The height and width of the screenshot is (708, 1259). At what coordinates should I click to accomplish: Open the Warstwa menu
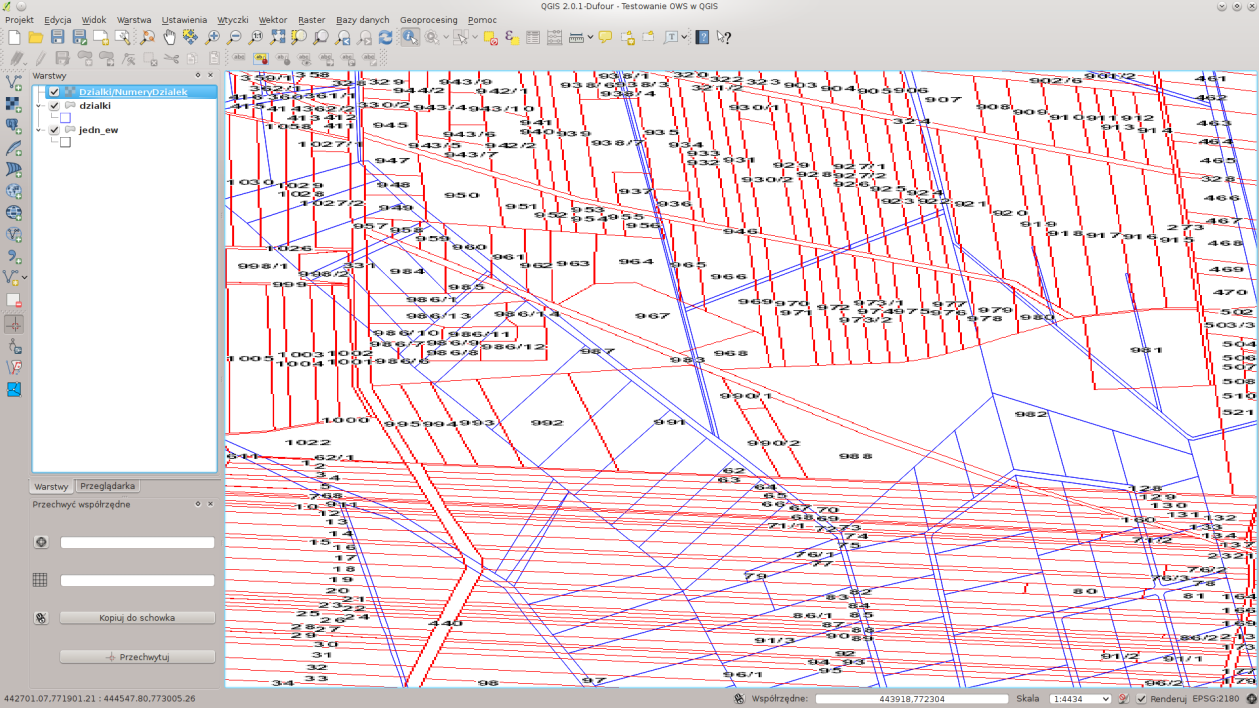[x=134, y=20]
